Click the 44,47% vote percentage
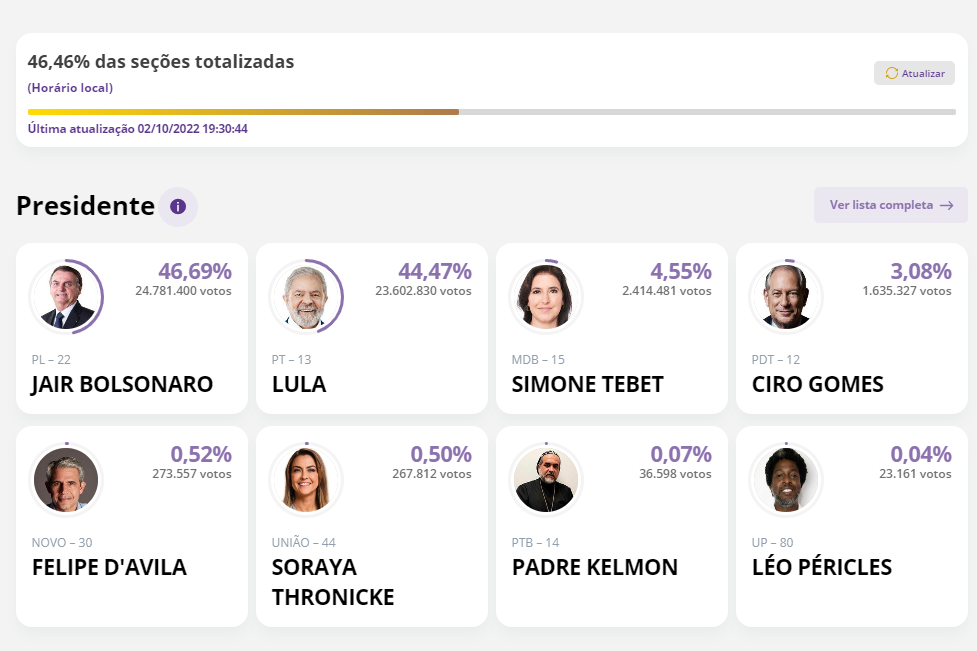977x651 pixels. point(435,271)
